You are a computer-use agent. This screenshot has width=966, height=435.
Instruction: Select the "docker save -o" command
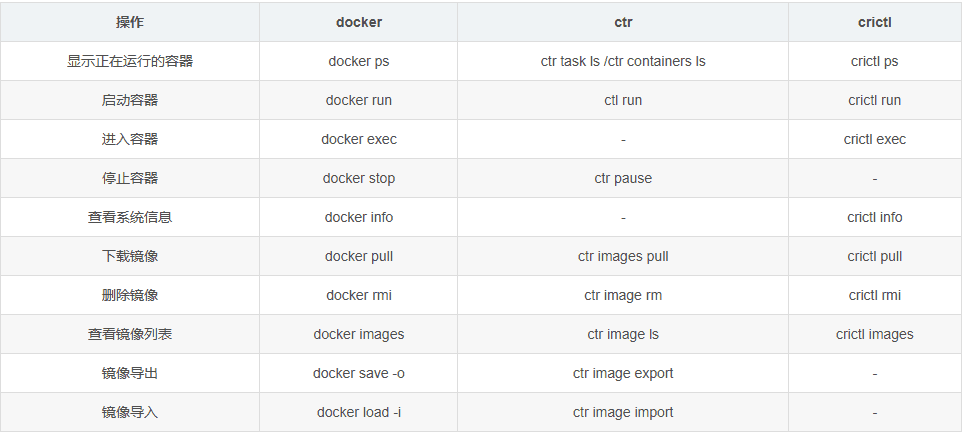pyautogui.click(x=359, y=373)
